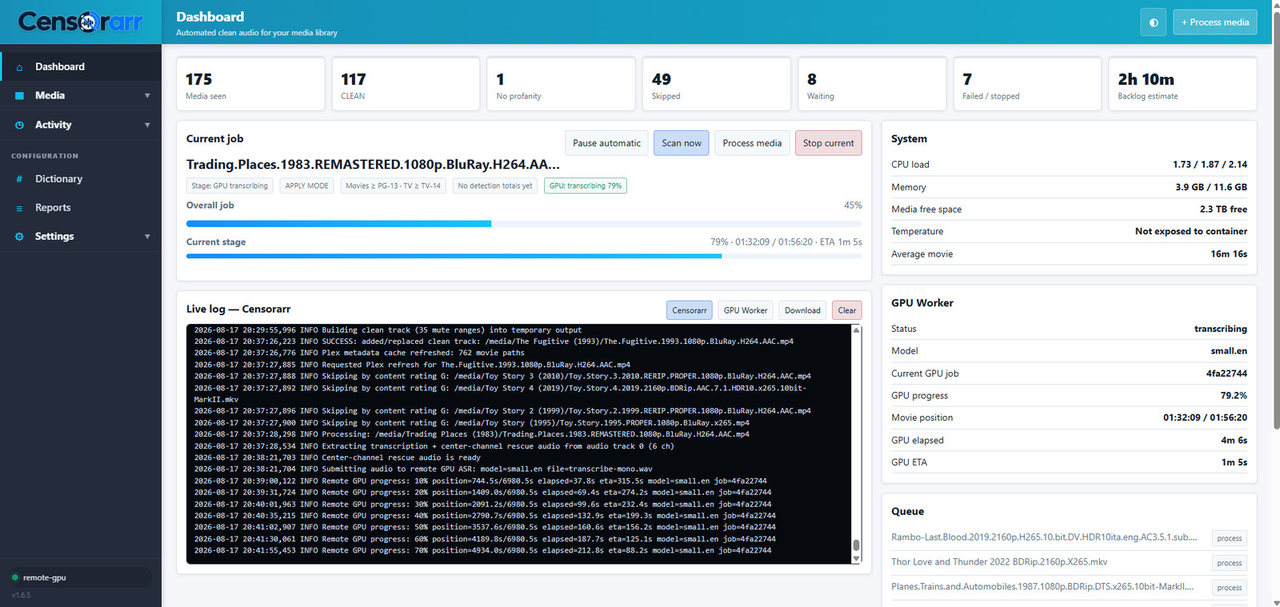
Task: Open the Media menu item
Action: pos(80,96)
